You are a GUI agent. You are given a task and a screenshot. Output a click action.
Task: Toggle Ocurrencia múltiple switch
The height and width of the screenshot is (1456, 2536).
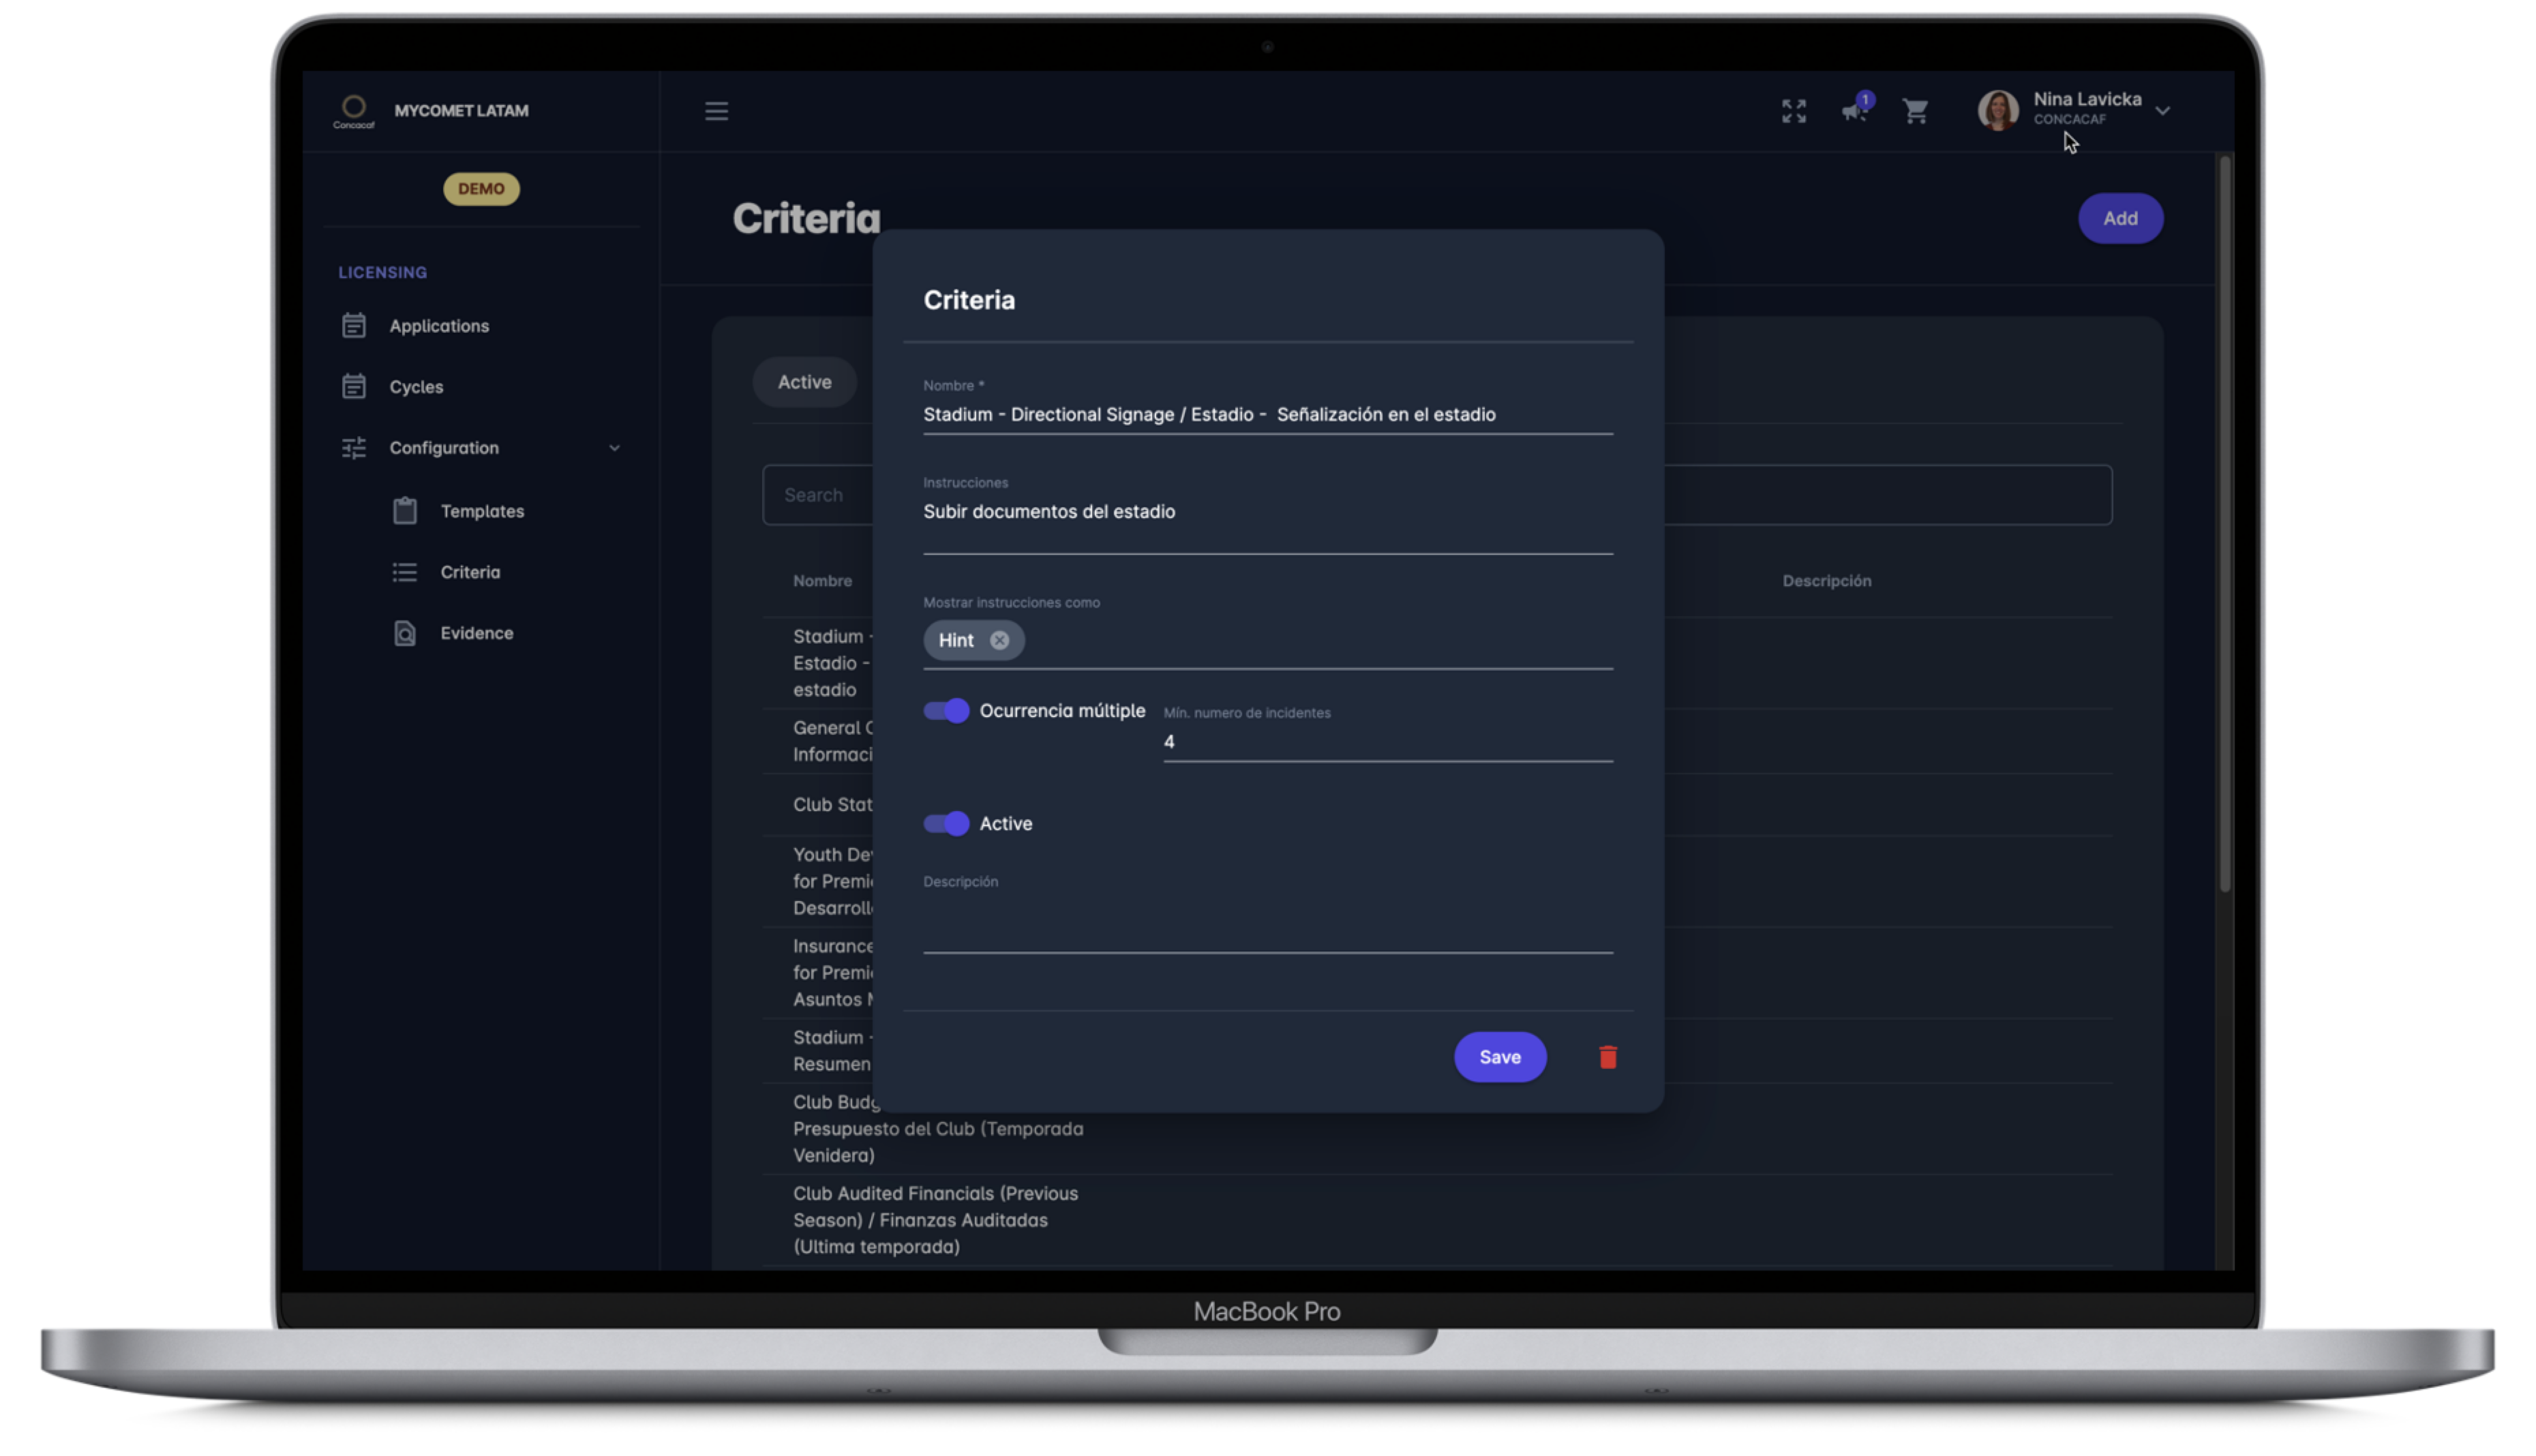click(946, 711)
